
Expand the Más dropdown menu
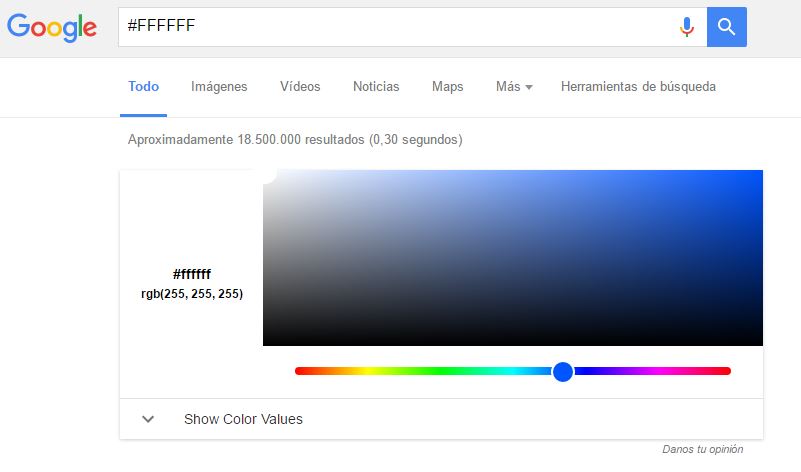coord(513,87)
